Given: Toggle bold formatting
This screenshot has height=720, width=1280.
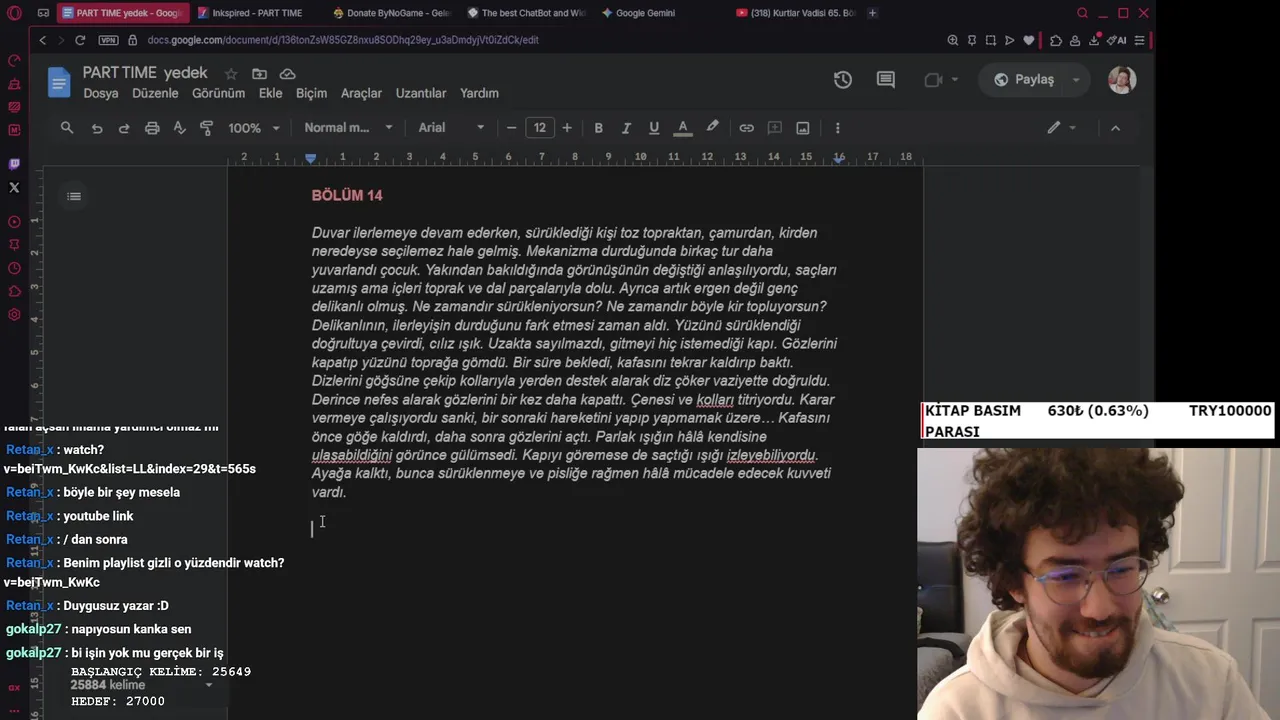Looking at the screenshot, I should [598, 128].
